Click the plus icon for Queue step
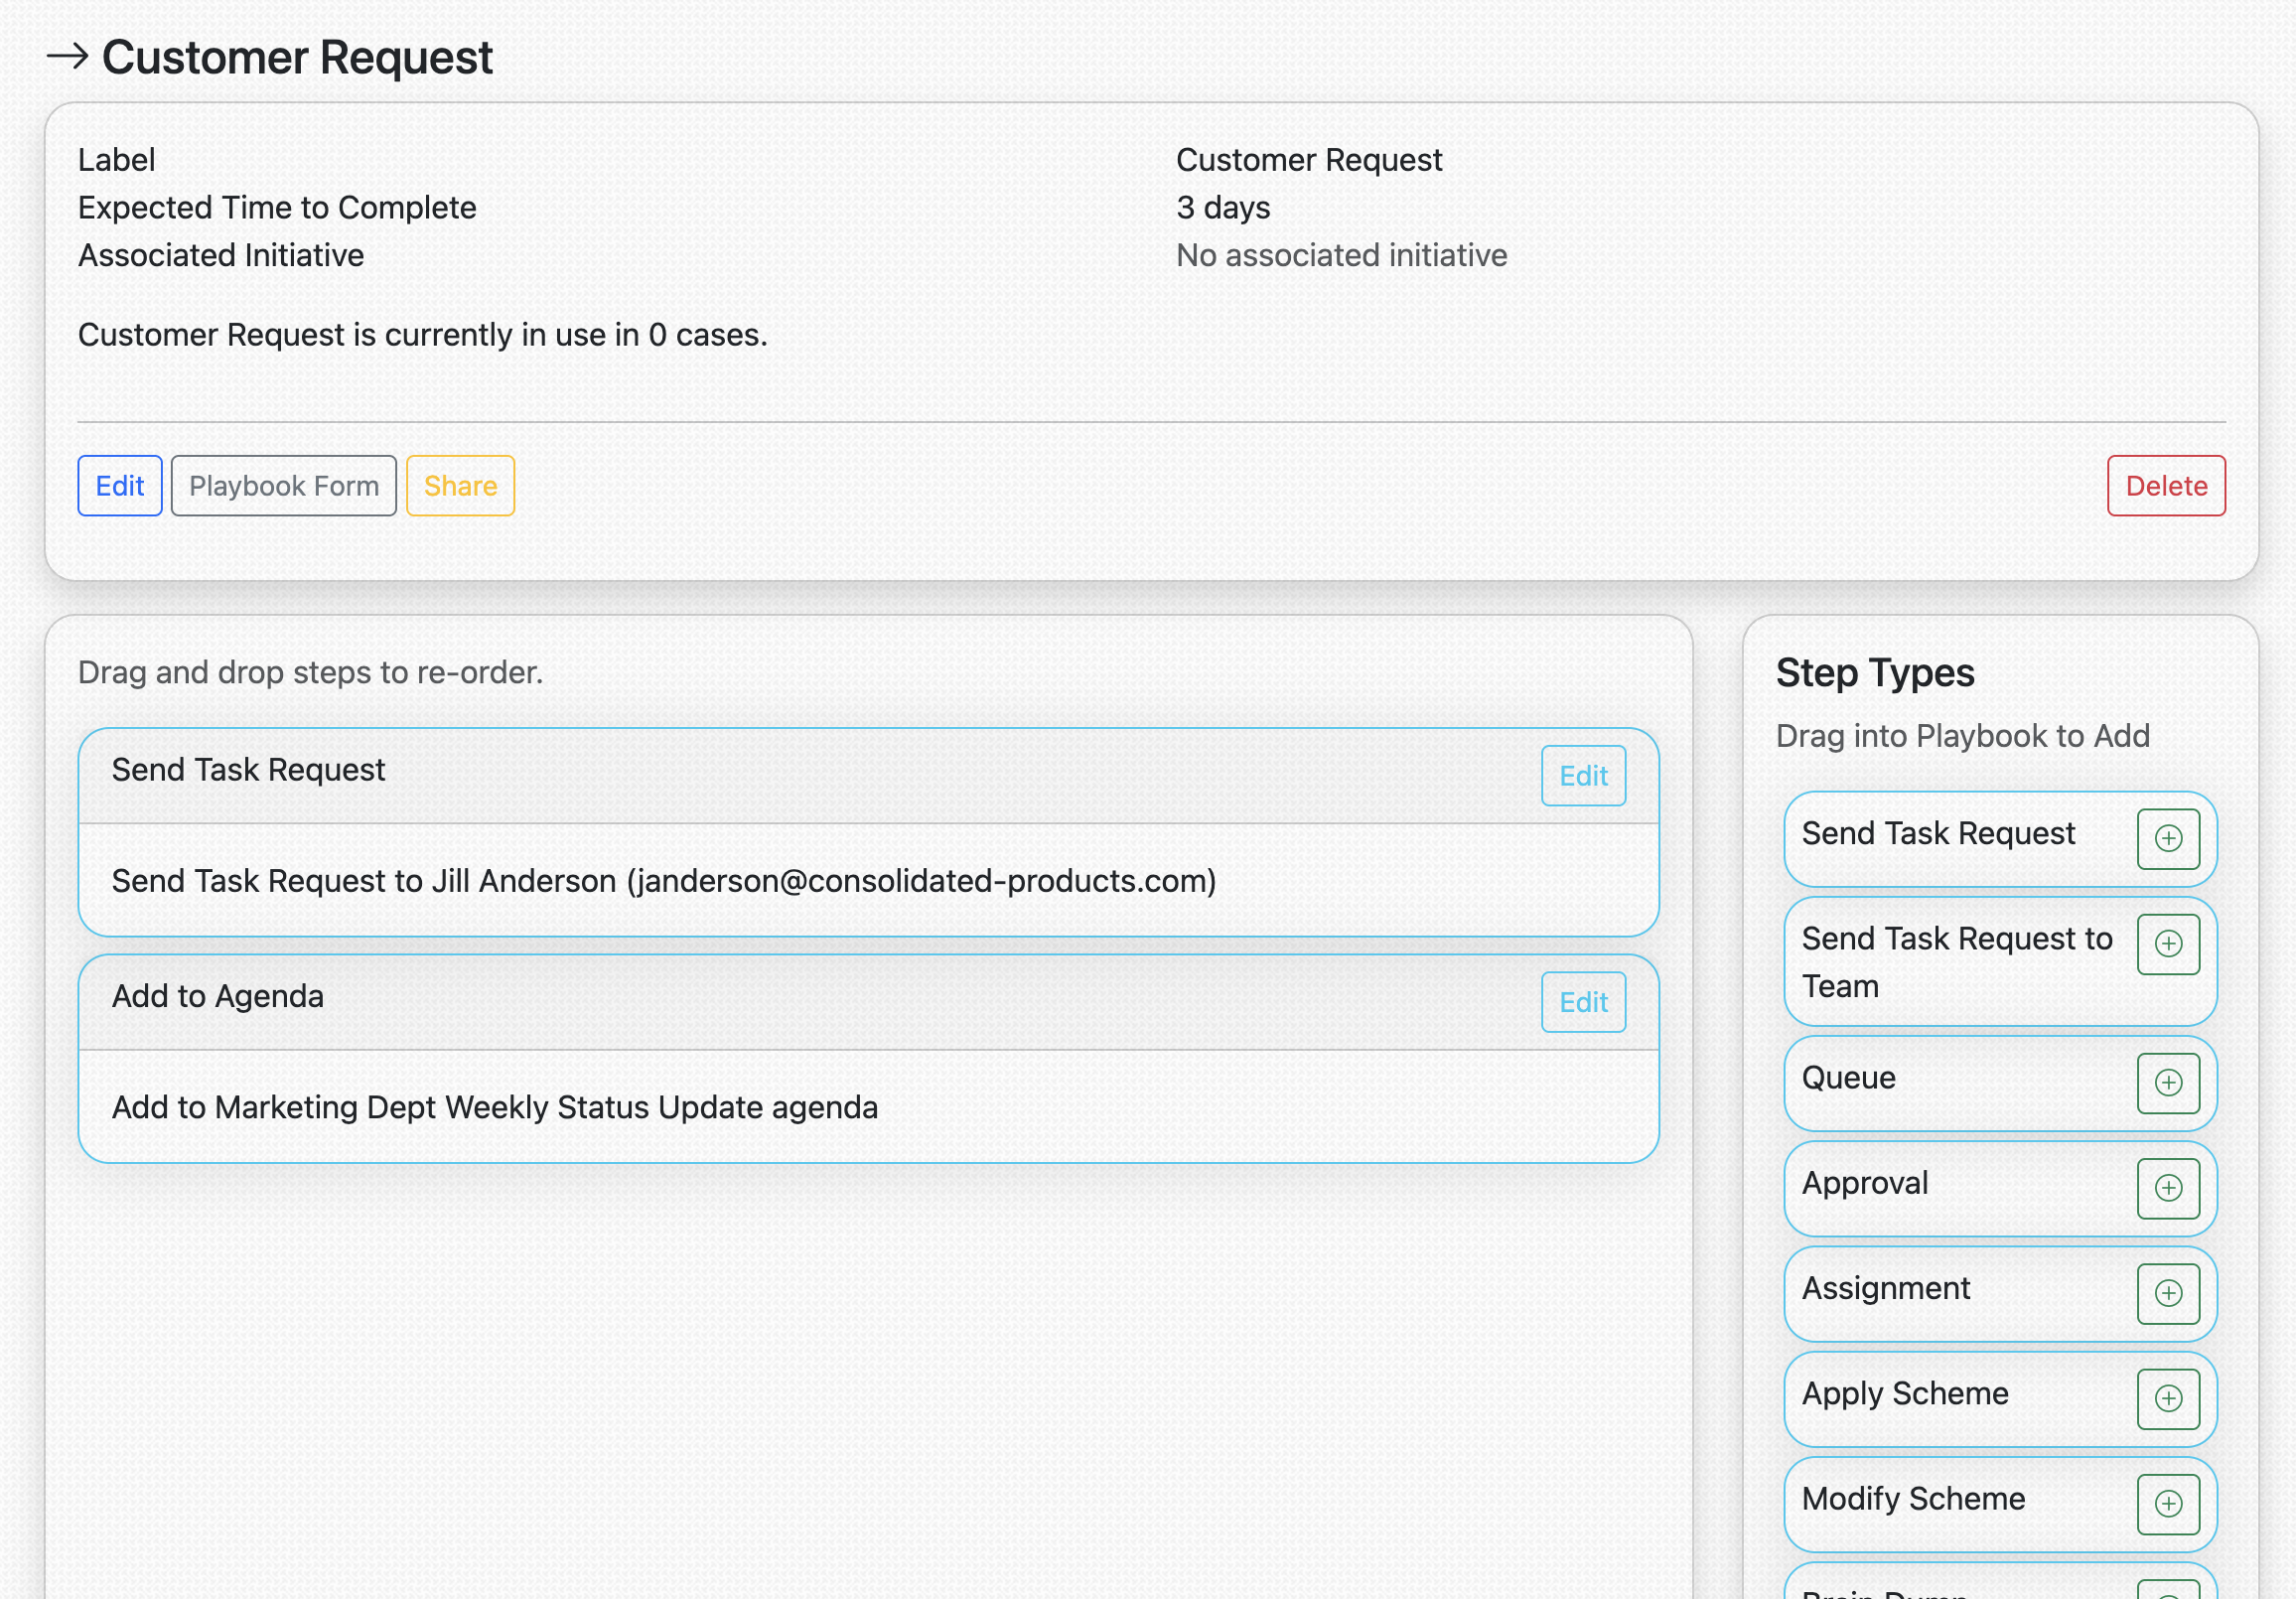This screenshot has width=2296, height=1599. click(2167, 1082)
